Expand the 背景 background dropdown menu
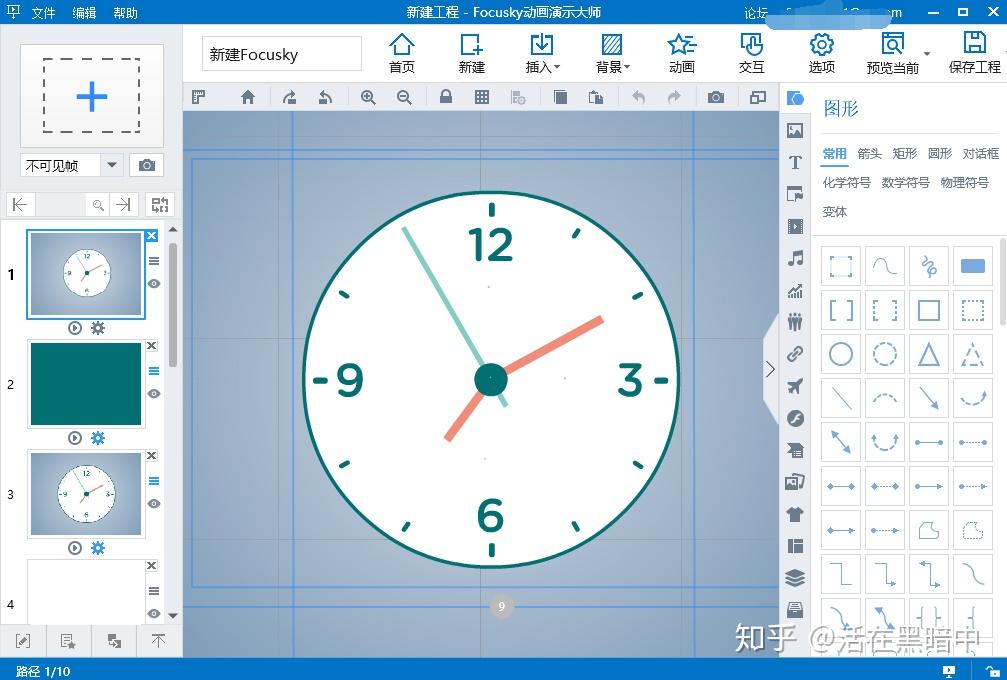Image resolution: width=1007 pixels, height=680 pixels. [613, 53]
